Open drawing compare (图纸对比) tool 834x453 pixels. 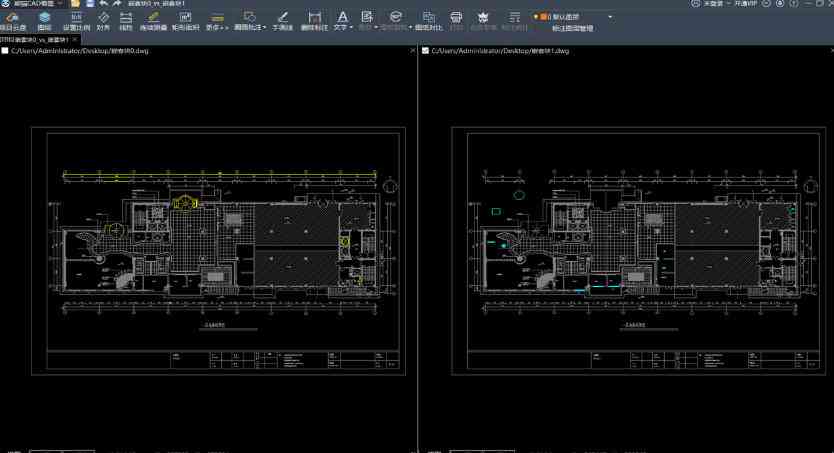pos(428,21)
